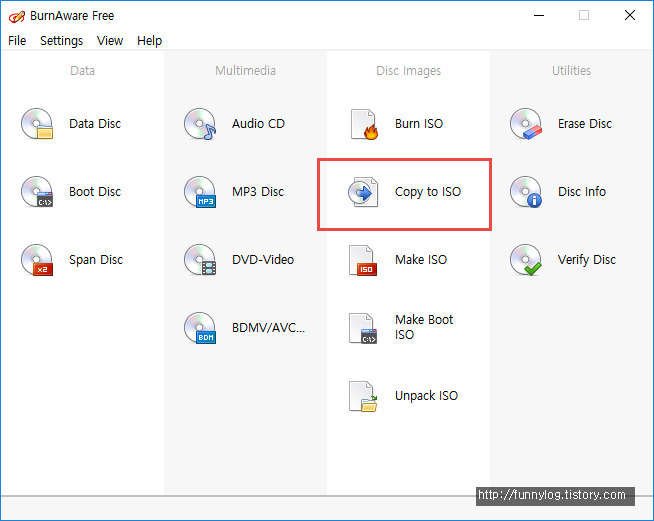The width and height of the screenshot is (654, 521).
Task: Select the Verify Disc label
Action: (x=587, y=260)
